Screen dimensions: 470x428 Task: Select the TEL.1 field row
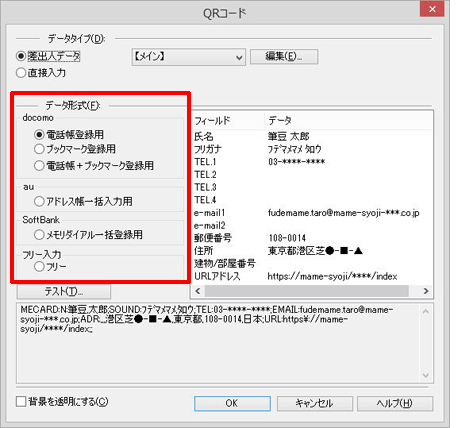coord(312,162)
